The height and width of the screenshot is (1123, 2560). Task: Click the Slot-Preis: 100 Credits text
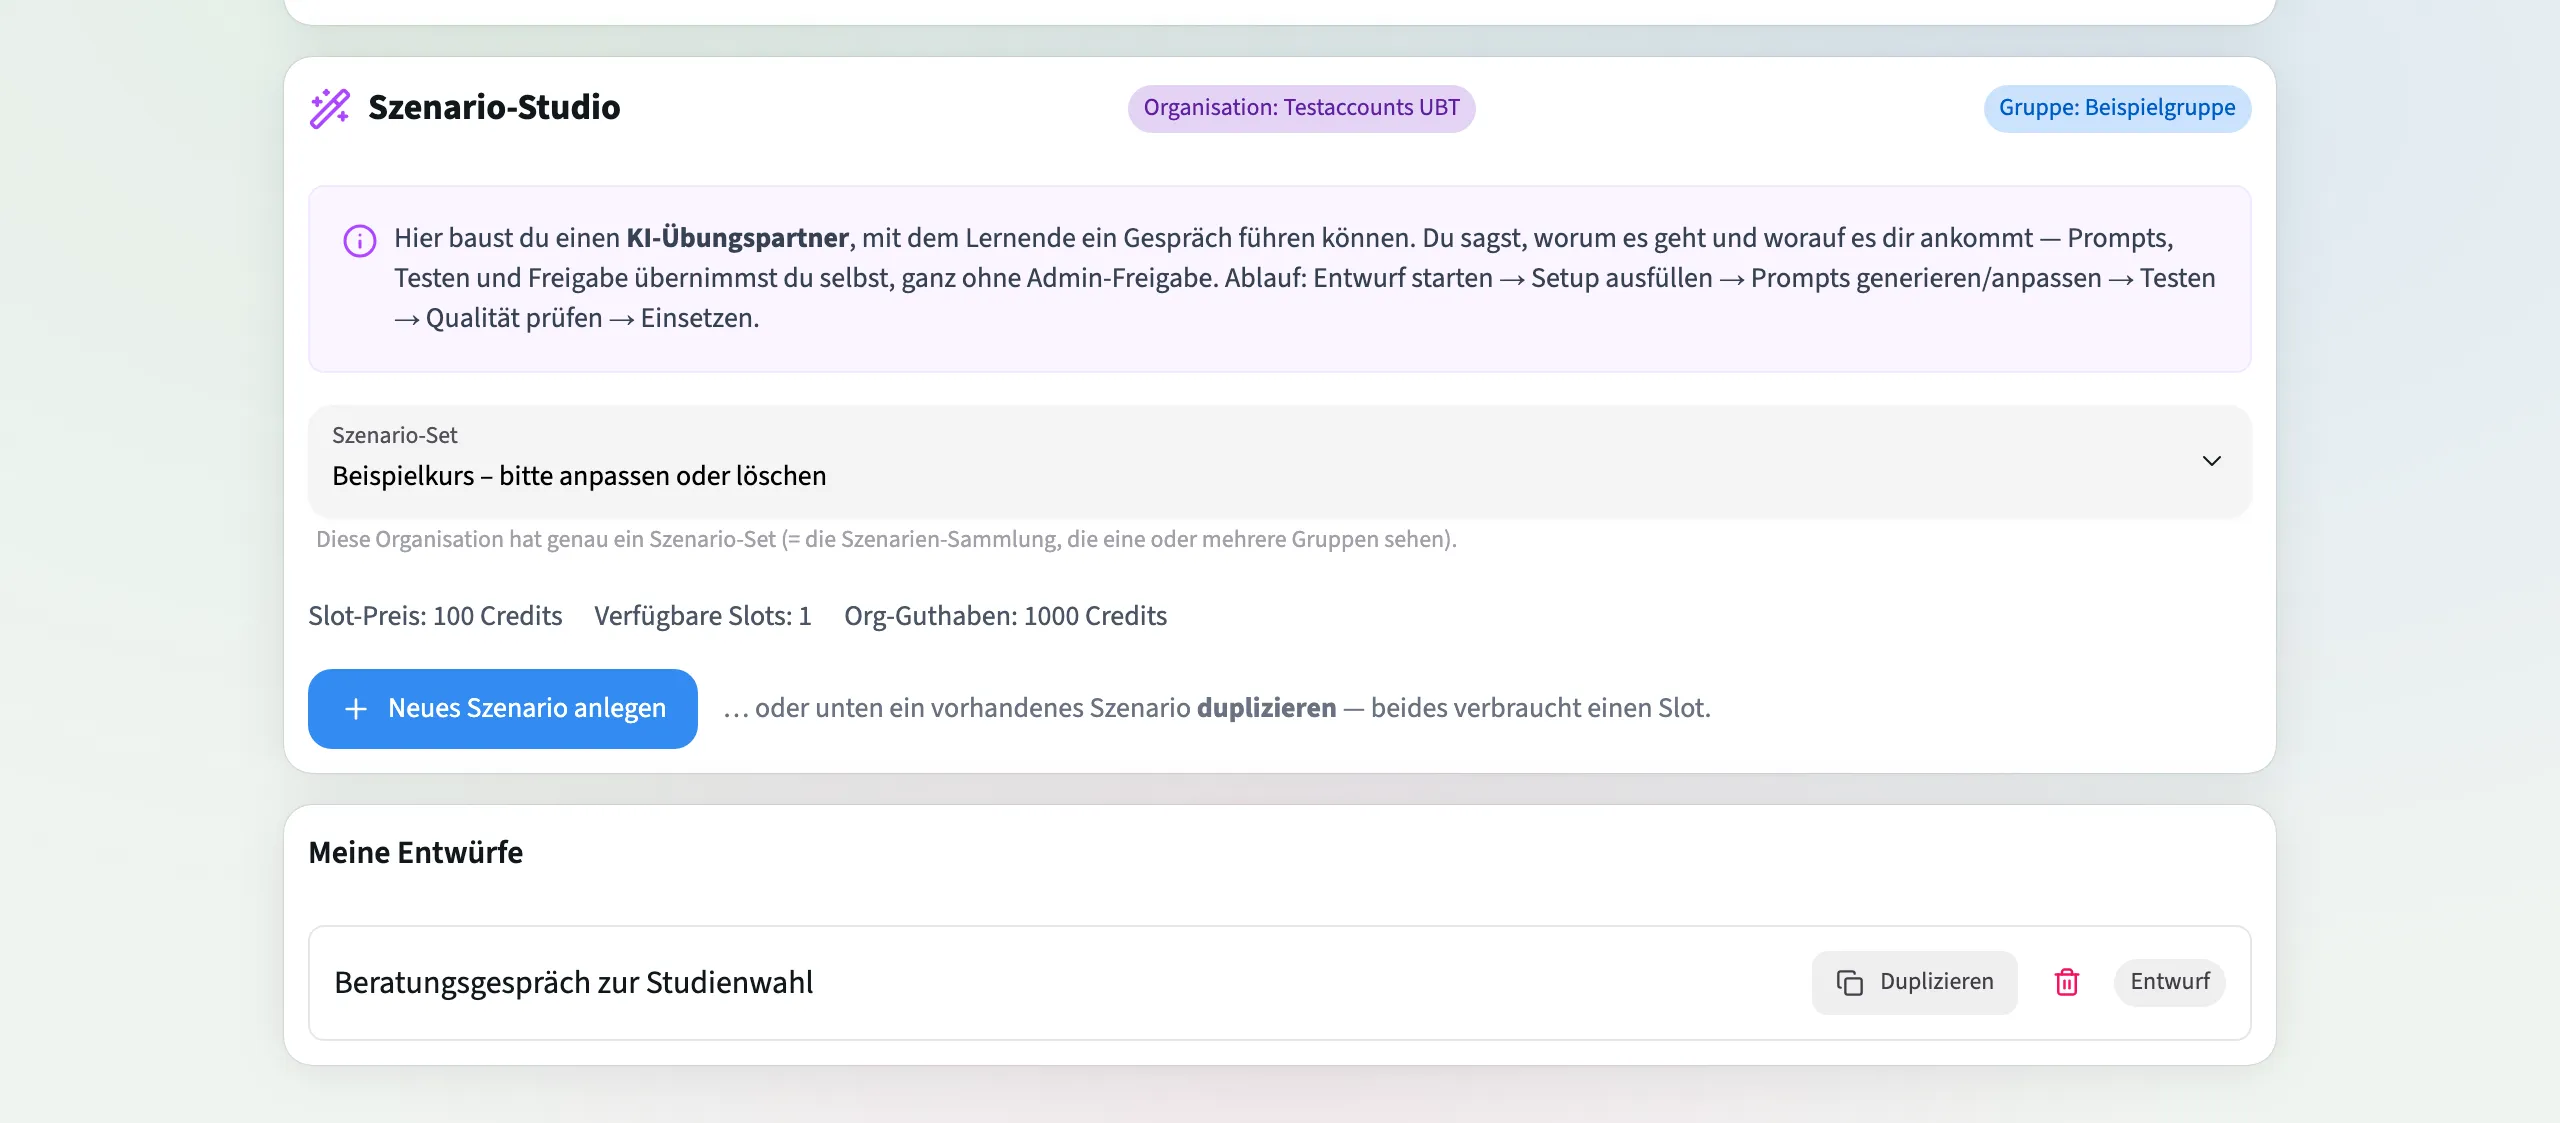[436, 616]
